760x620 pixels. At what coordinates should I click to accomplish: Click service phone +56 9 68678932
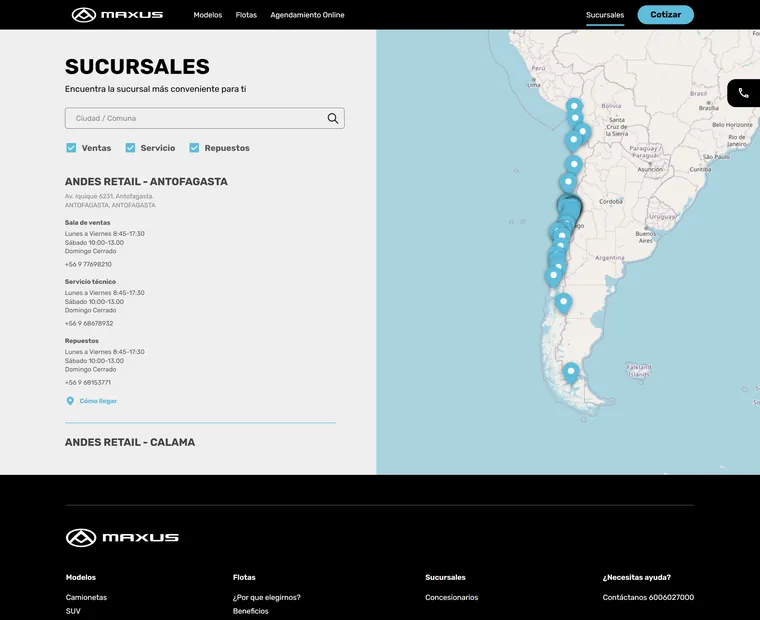click(89, 323)
